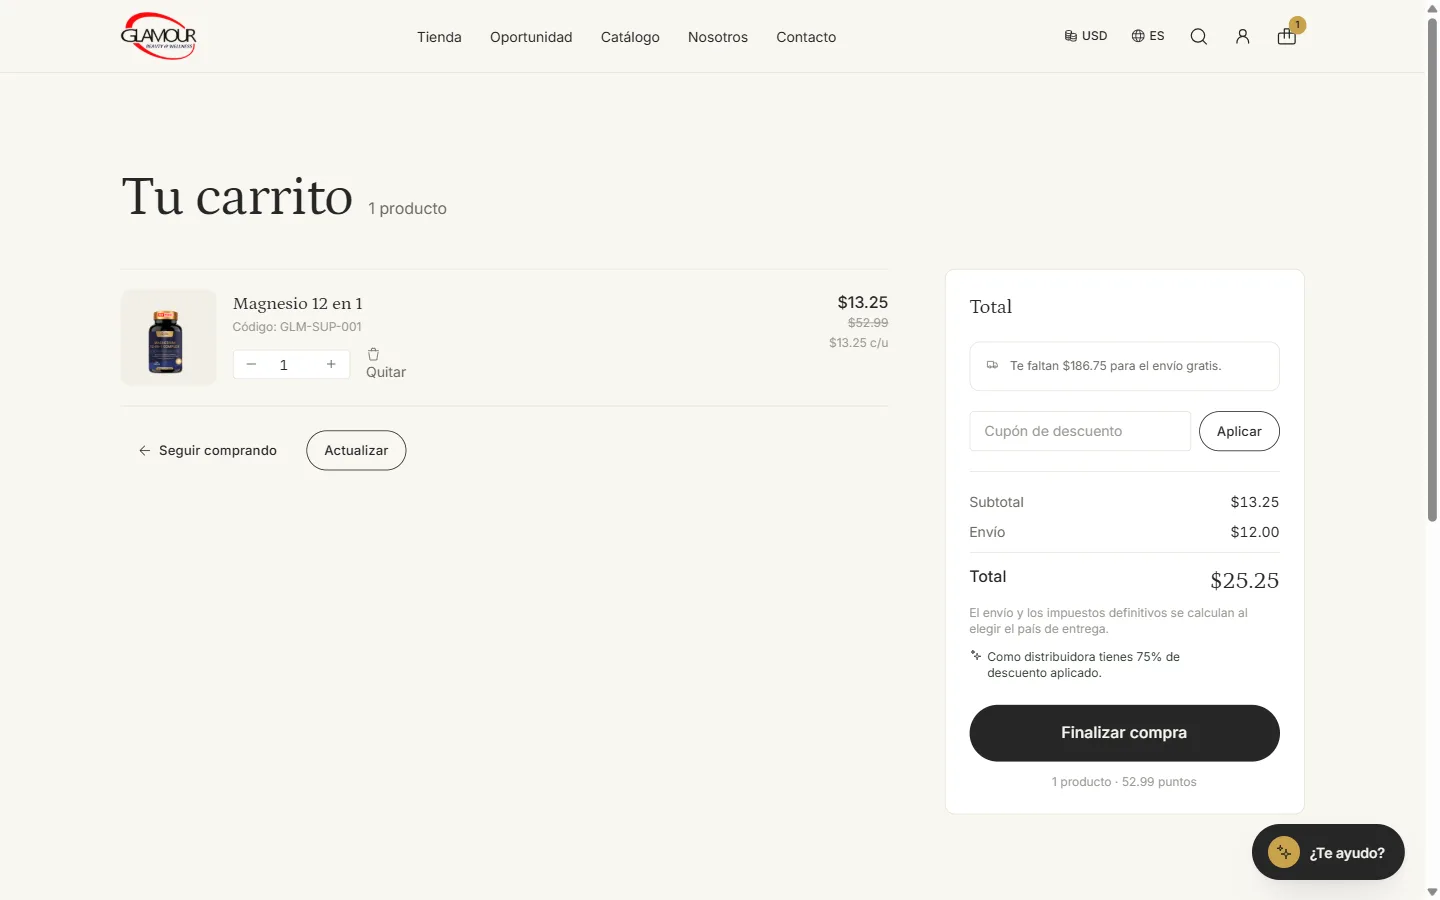
Task: Apply the coupon with Aplicar button
Action: [x=1239, y=431]
